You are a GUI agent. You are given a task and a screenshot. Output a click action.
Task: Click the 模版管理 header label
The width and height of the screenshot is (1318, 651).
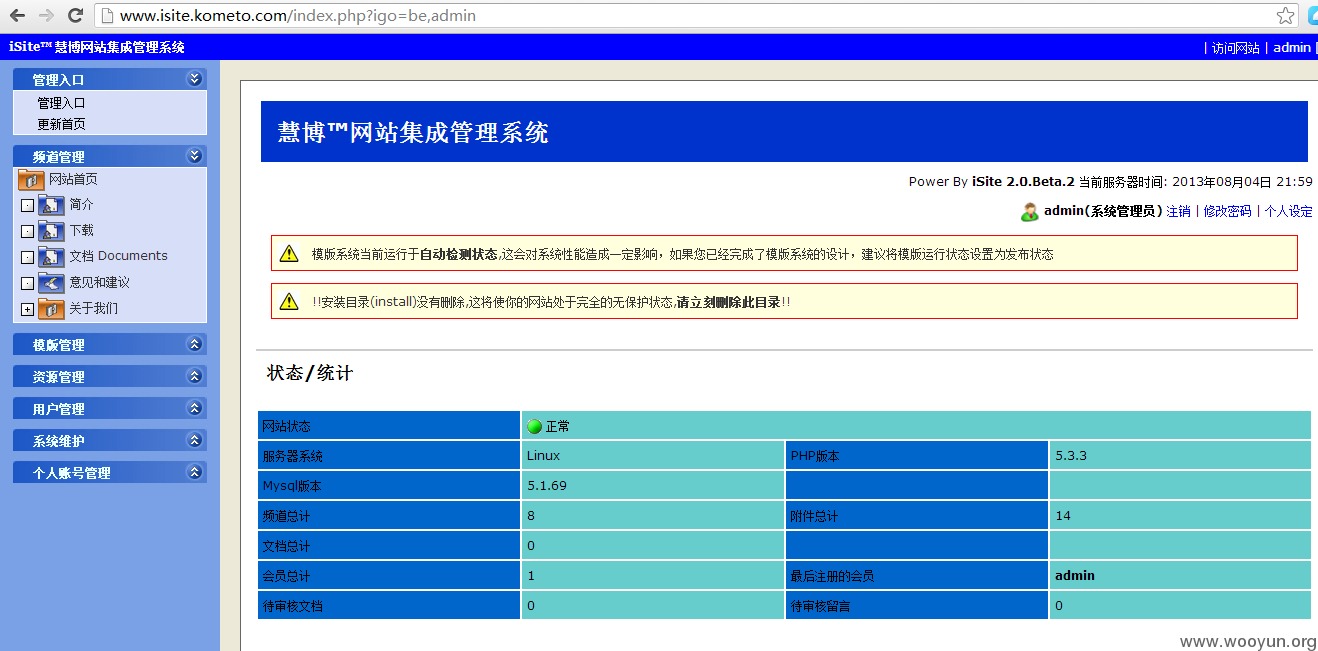(58, 345)
